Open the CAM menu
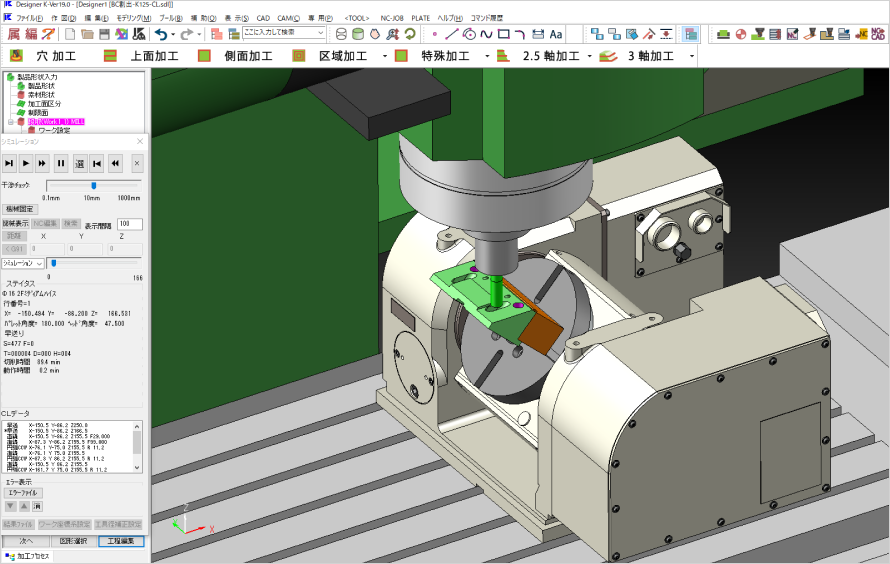890x564 pixels. click(288, 18)
